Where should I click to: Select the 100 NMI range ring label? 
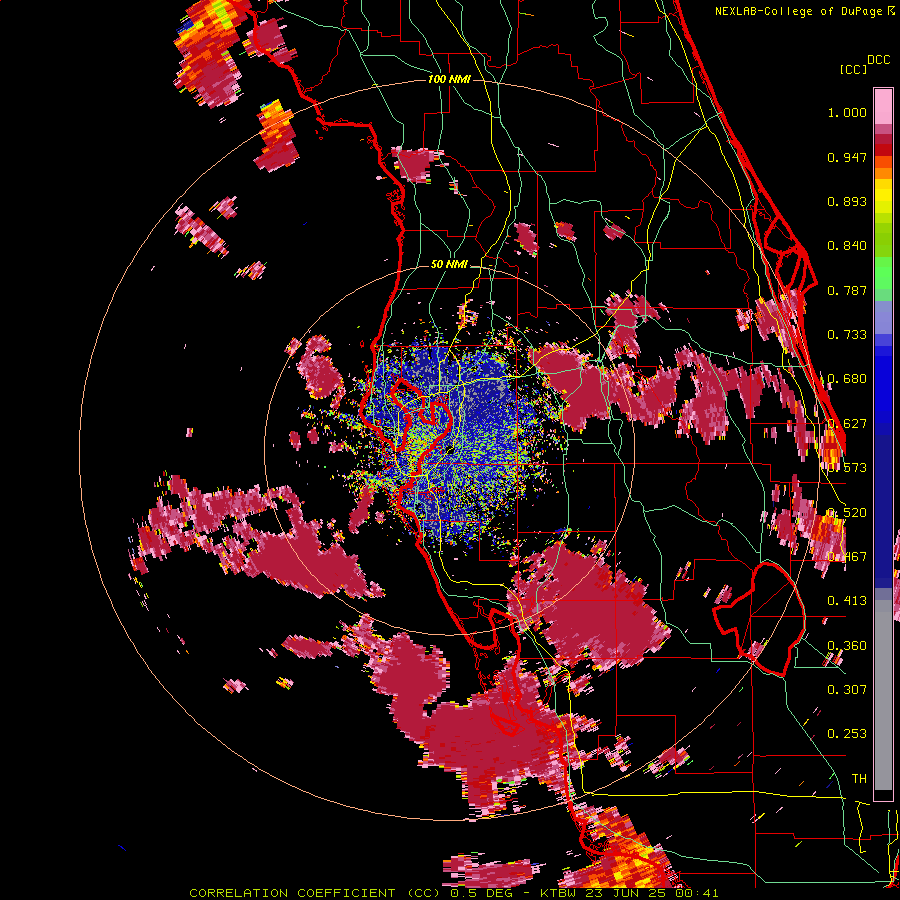click(x=449, y=79)
